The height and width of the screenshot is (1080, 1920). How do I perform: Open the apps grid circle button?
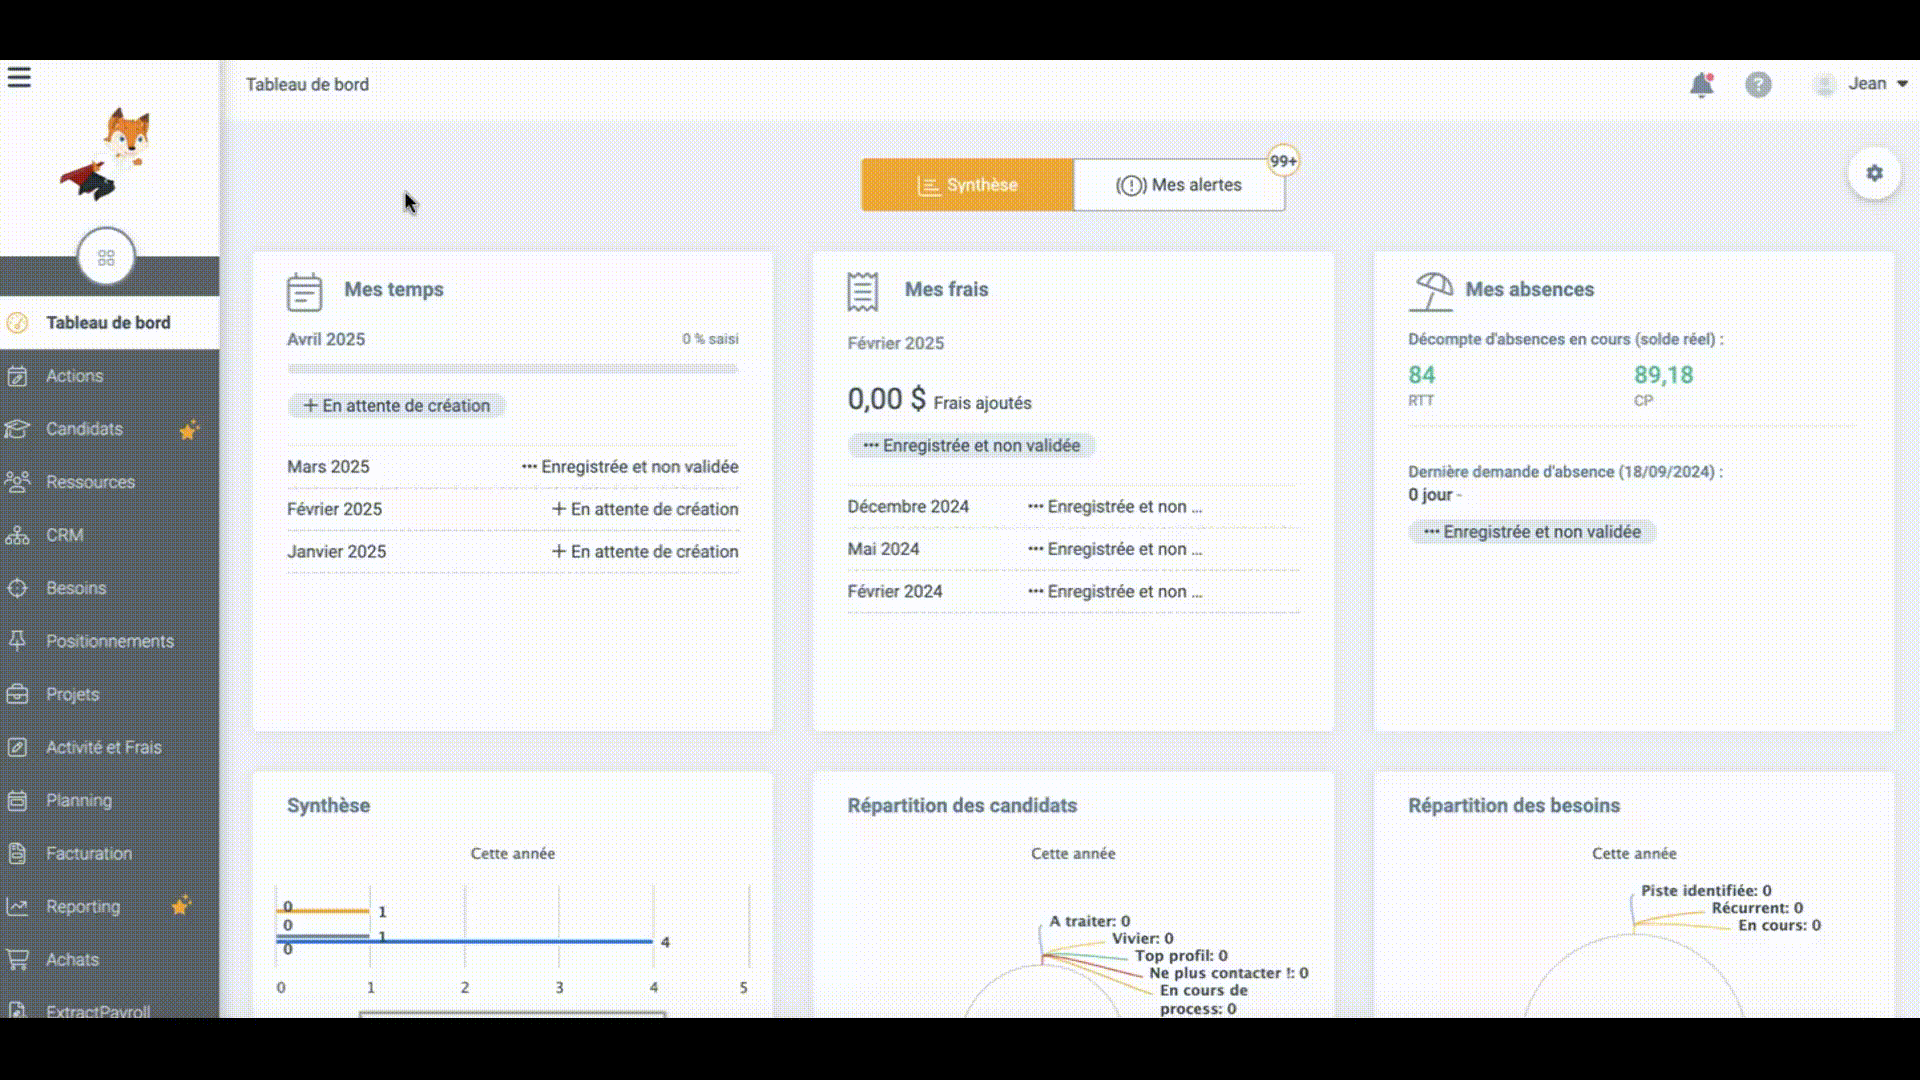(106, 257)
